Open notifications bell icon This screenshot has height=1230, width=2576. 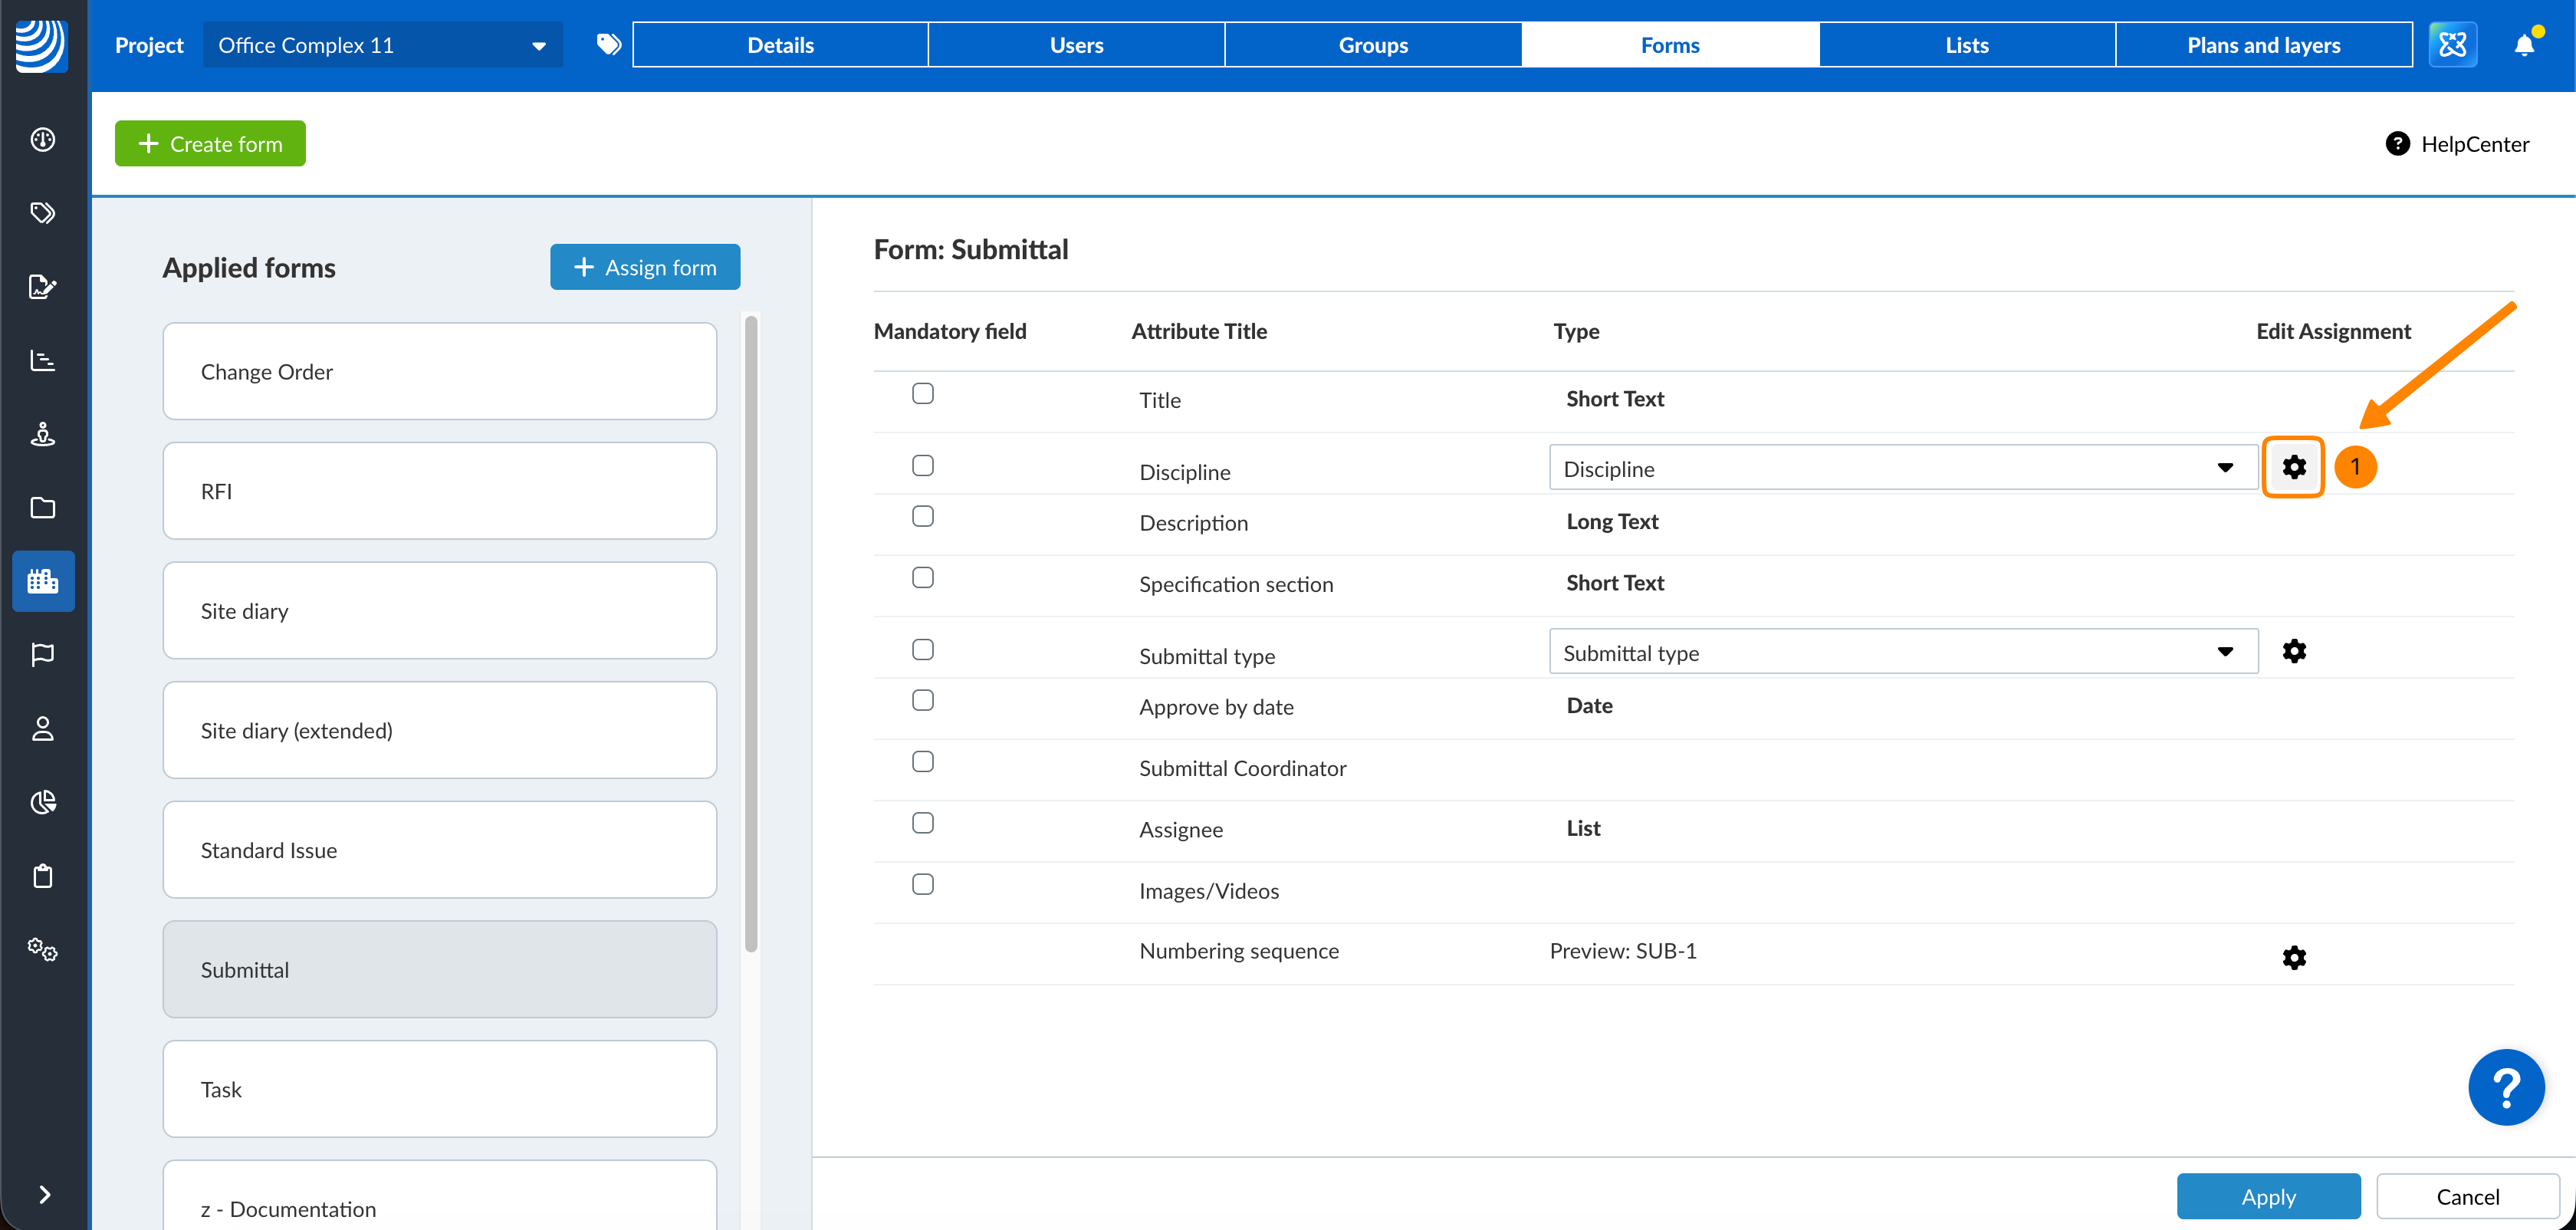pyautogui.click(x=2523, y=45)
